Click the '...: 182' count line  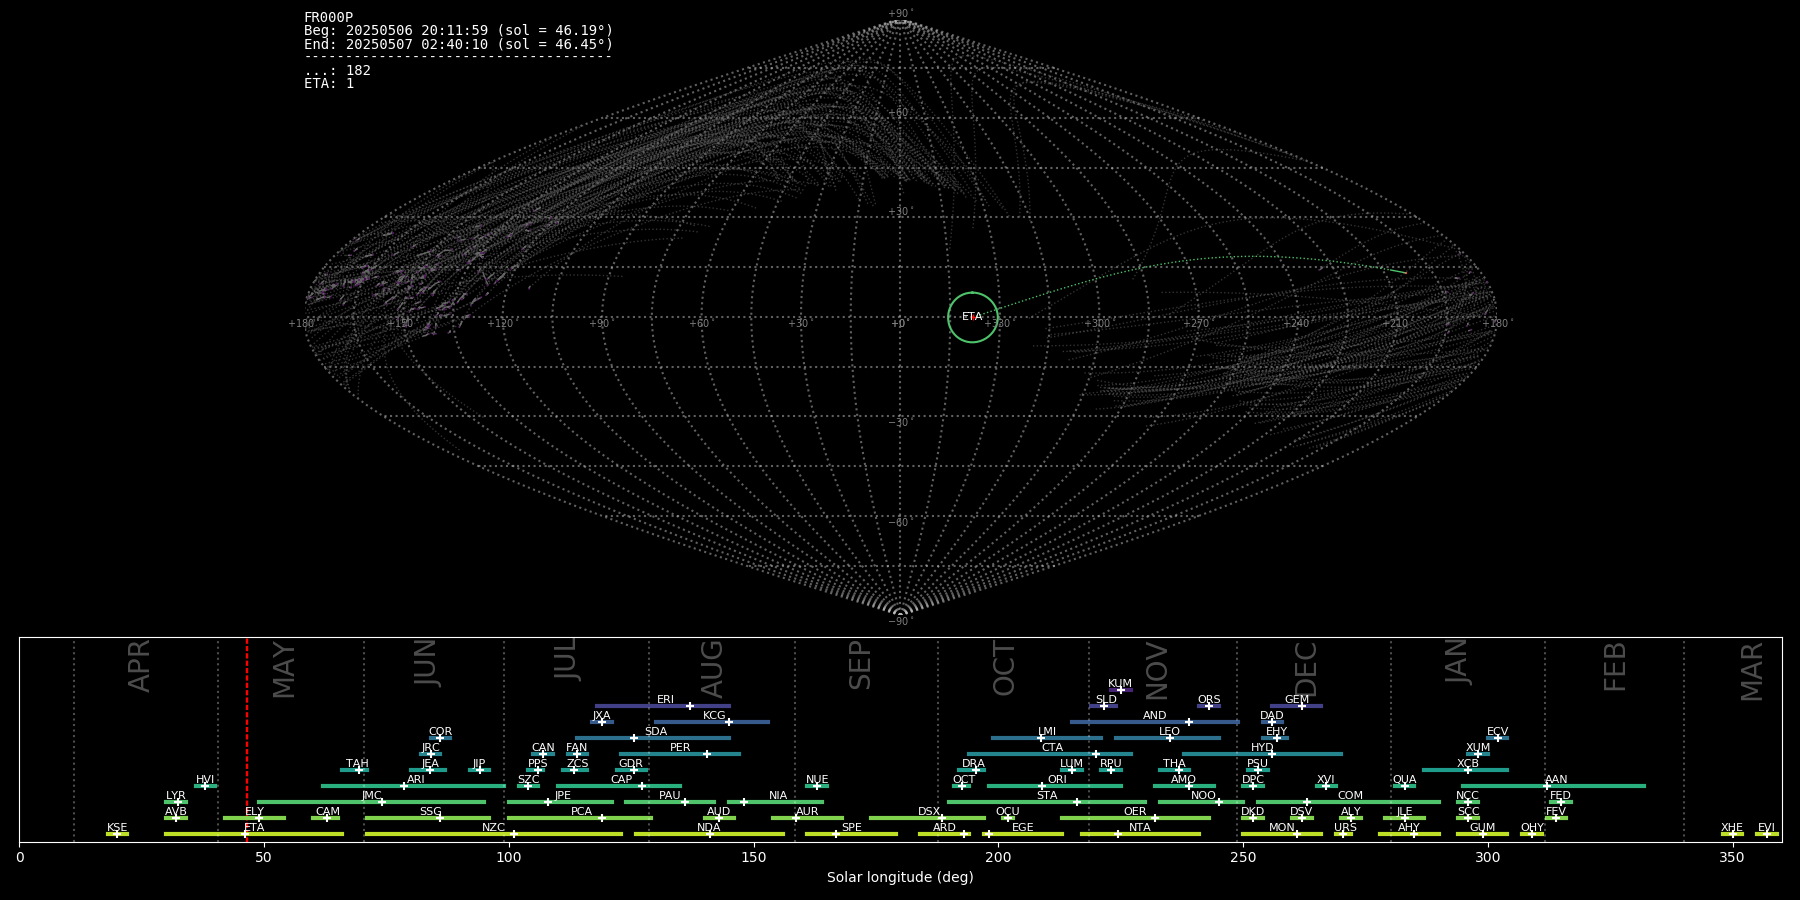click(x=337, y=70)
